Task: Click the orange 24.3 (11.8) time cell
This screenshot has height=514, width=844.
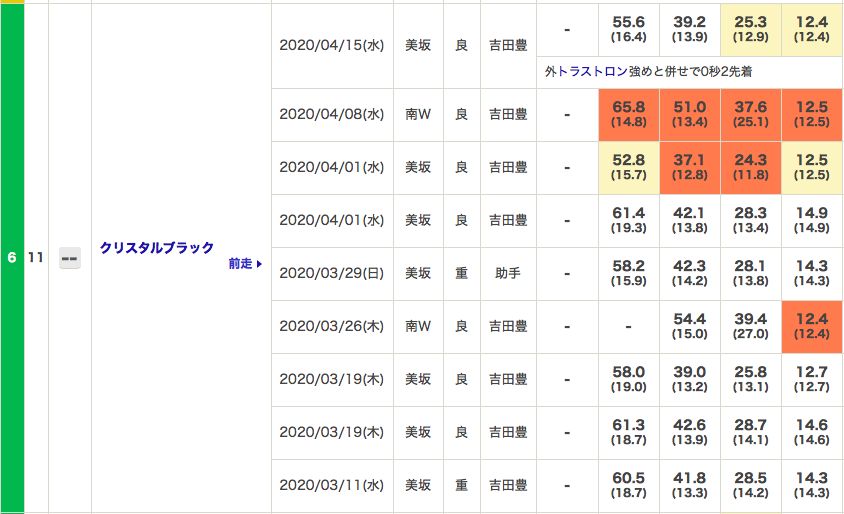Action: 751,167
